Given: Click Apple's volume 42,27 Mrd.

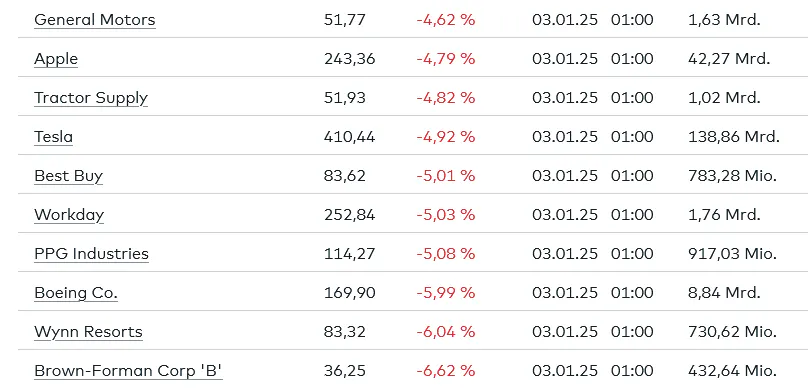Looking at the screenshot, I should 729,59.
